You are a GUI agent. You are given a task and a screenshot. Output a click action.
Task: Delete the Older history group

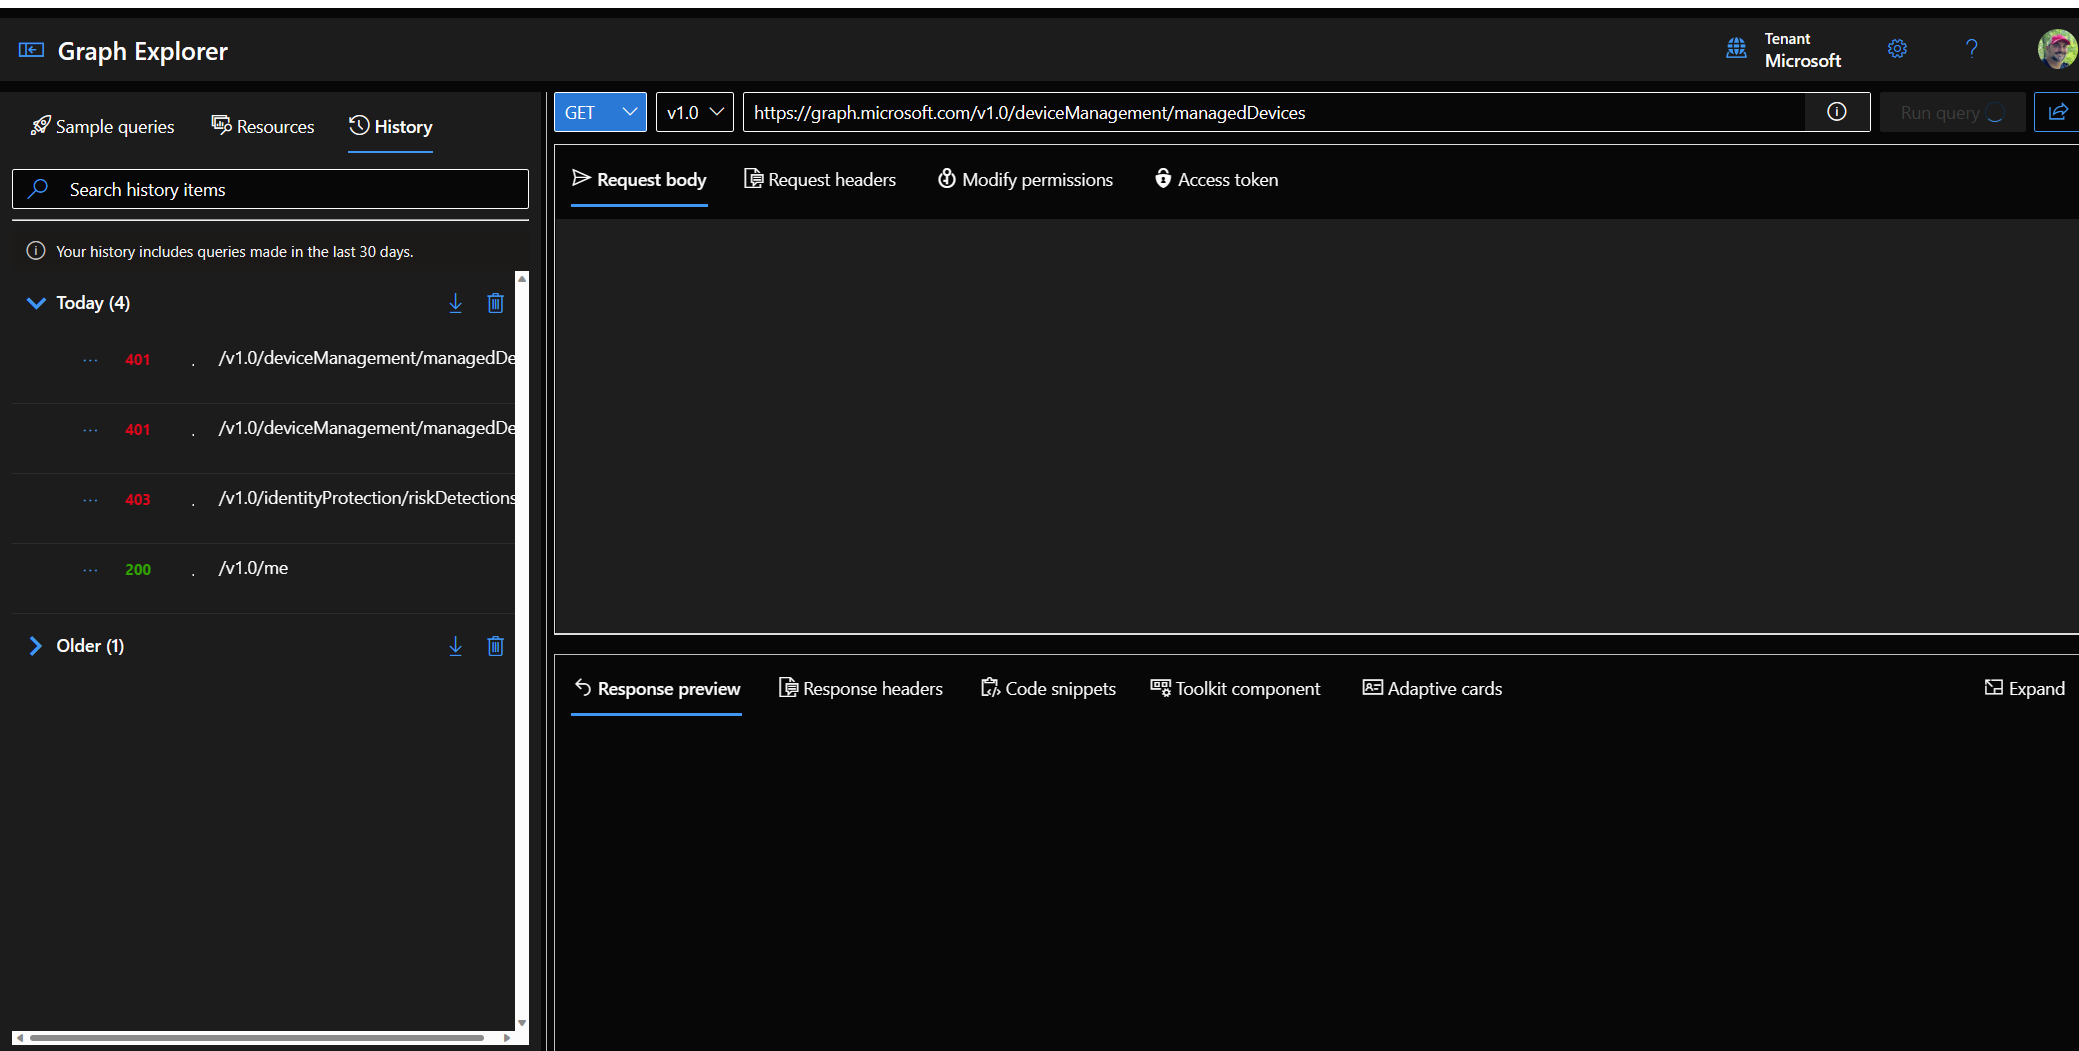coord(495,646)
